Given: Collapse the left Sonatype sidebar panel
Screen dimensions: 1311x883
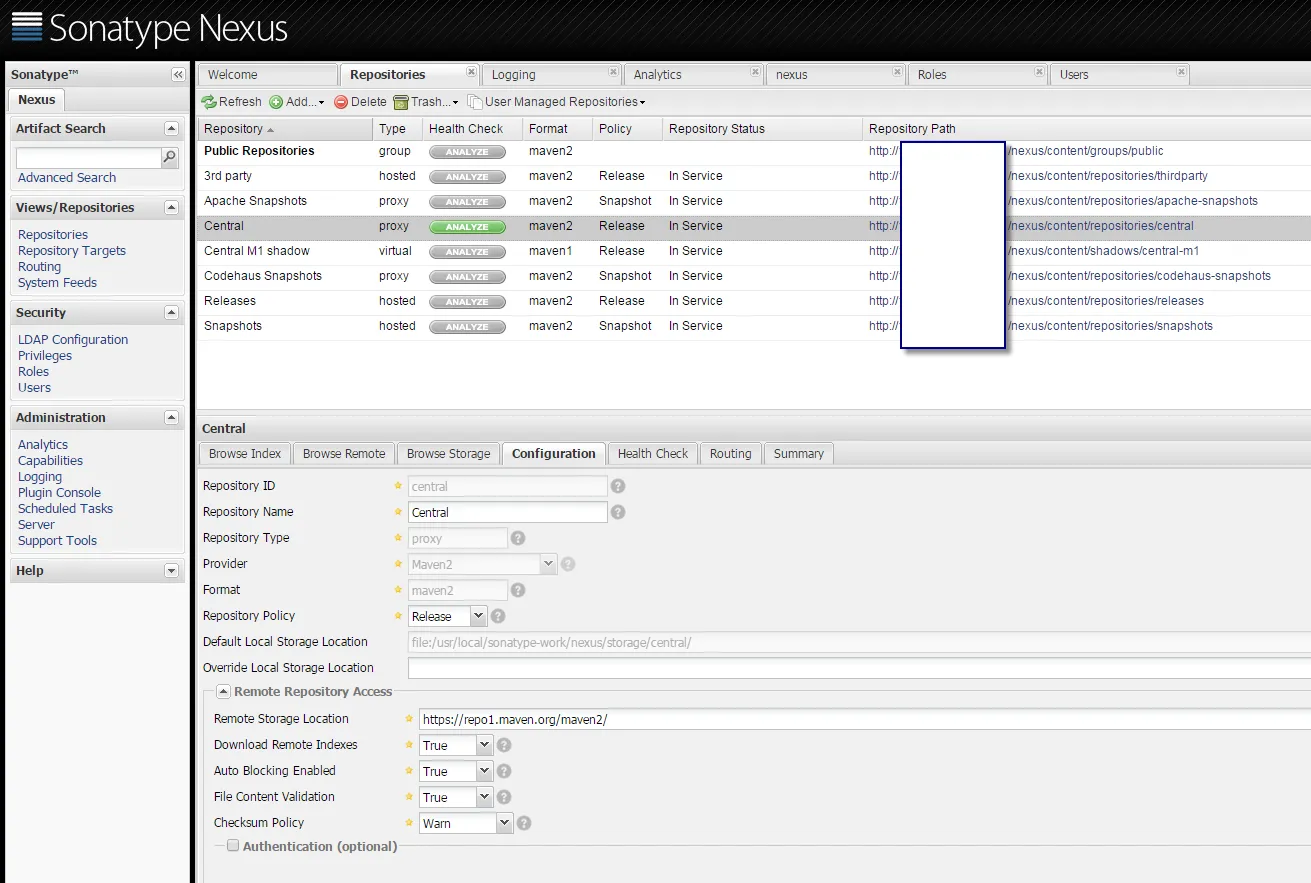Looking at the screenshot, I should pos(178,75).
